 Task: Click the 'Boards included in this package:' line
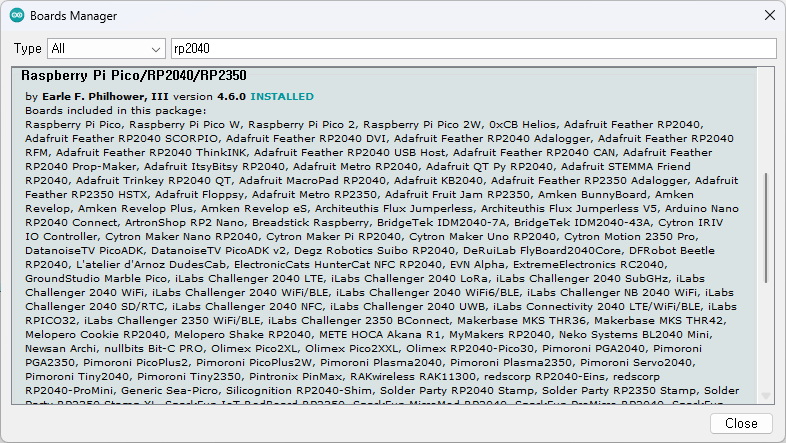[116, 111]
